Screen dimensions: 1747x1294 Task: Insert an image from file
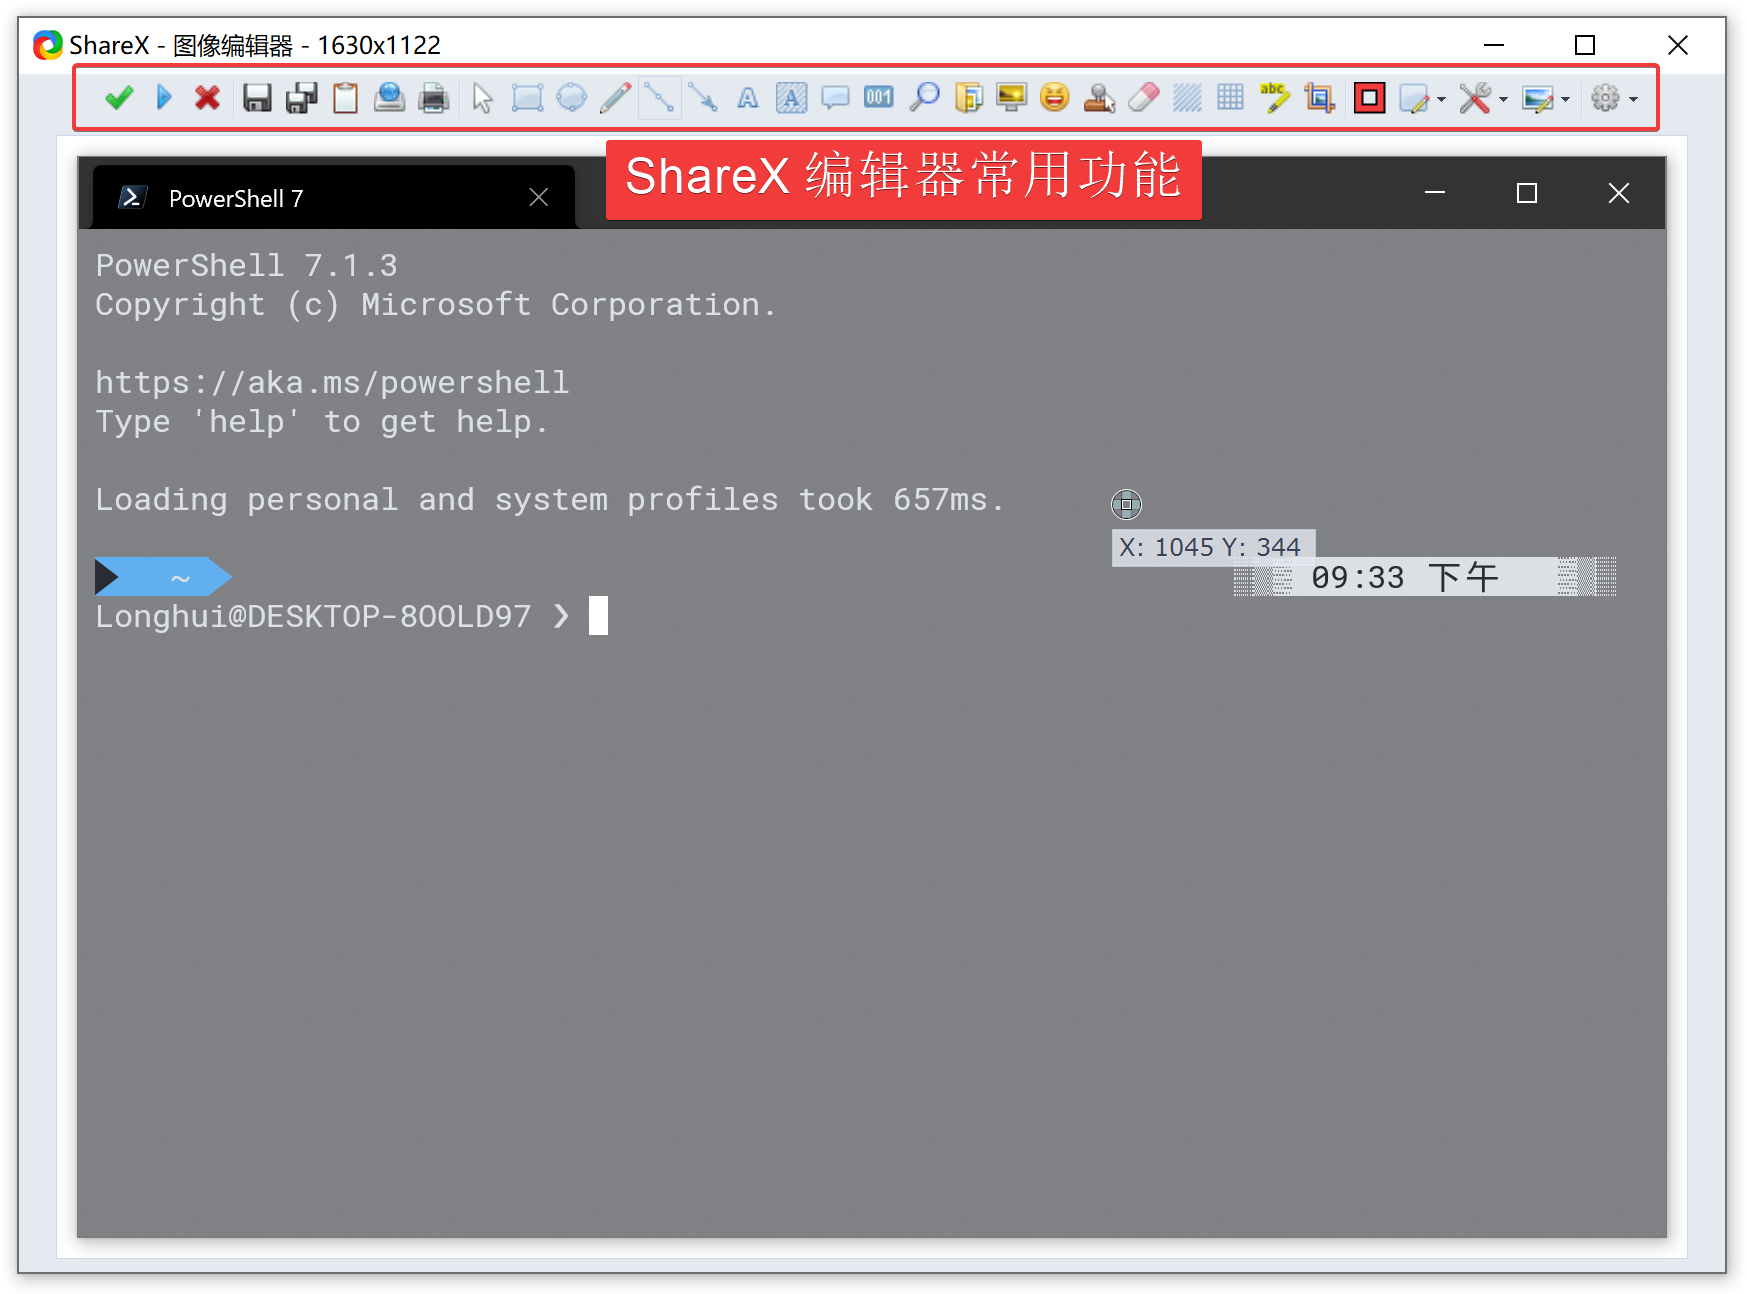(968, 98)
